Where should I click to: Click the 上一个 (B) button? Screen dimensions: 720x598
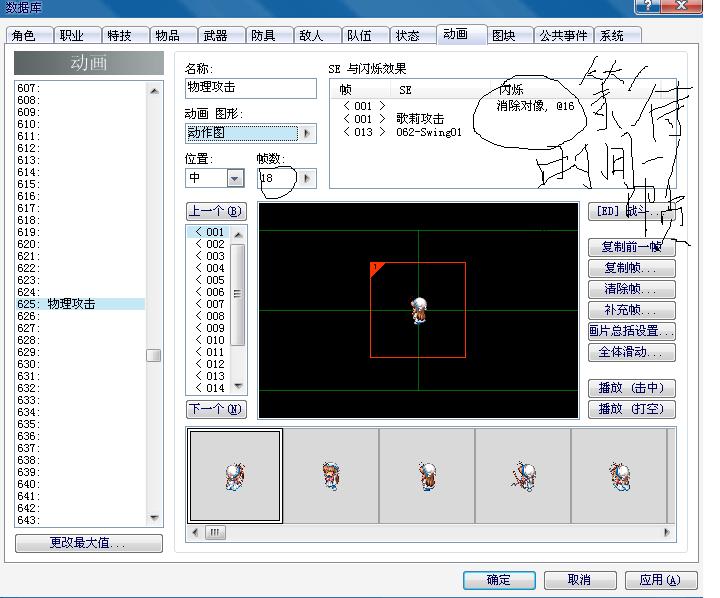(x=216, y=211)
